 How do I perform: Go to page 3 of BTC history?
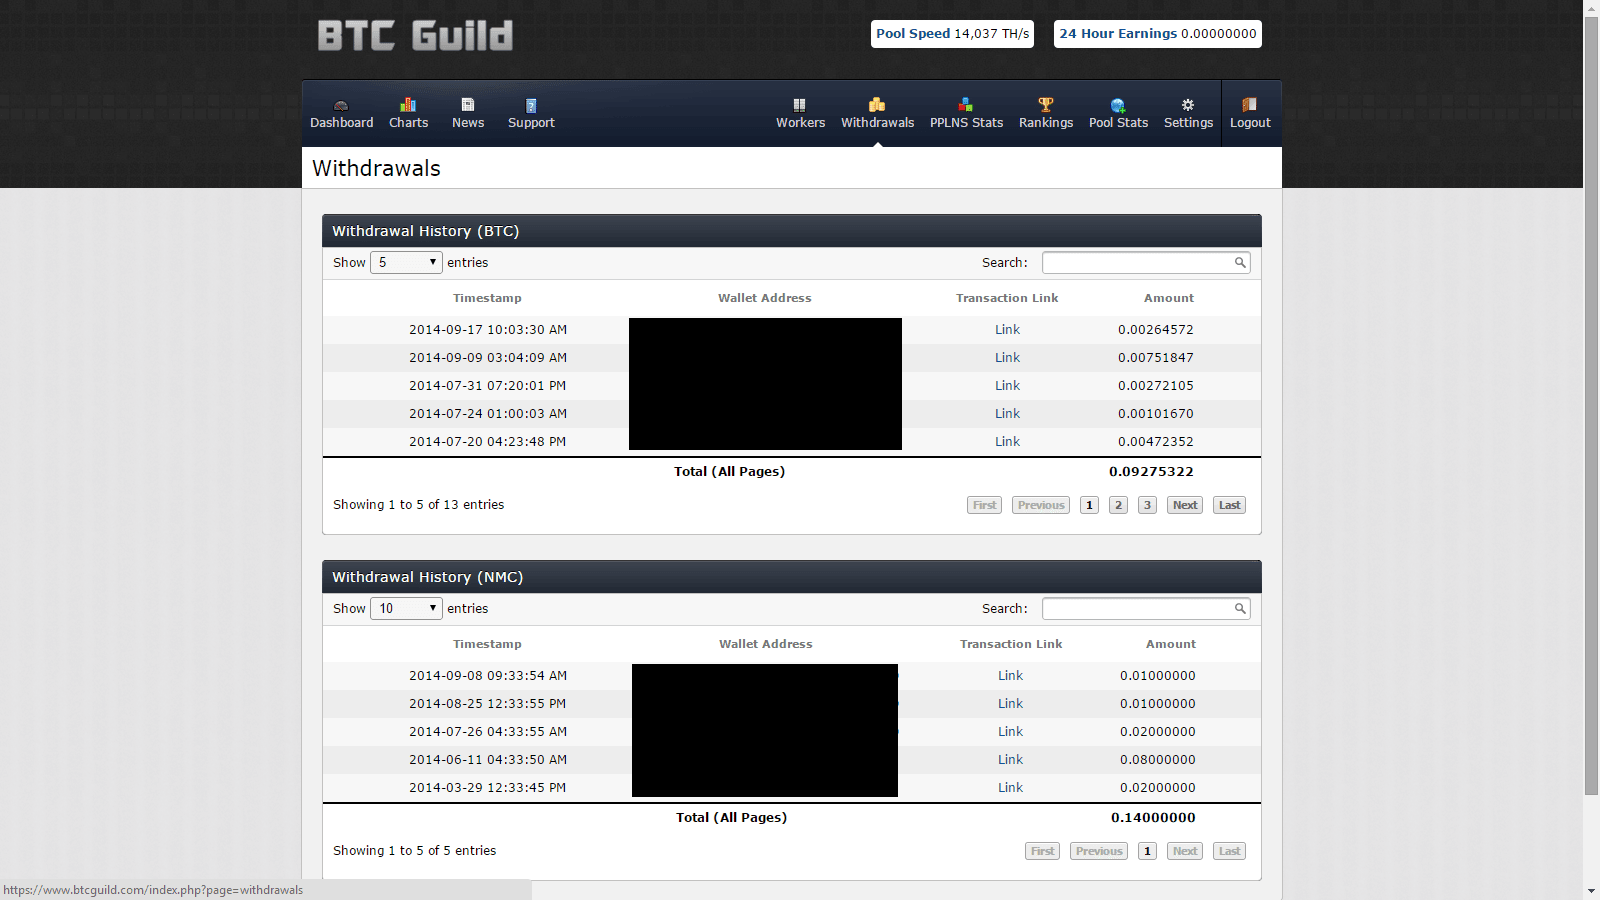tap(1147, 505)
